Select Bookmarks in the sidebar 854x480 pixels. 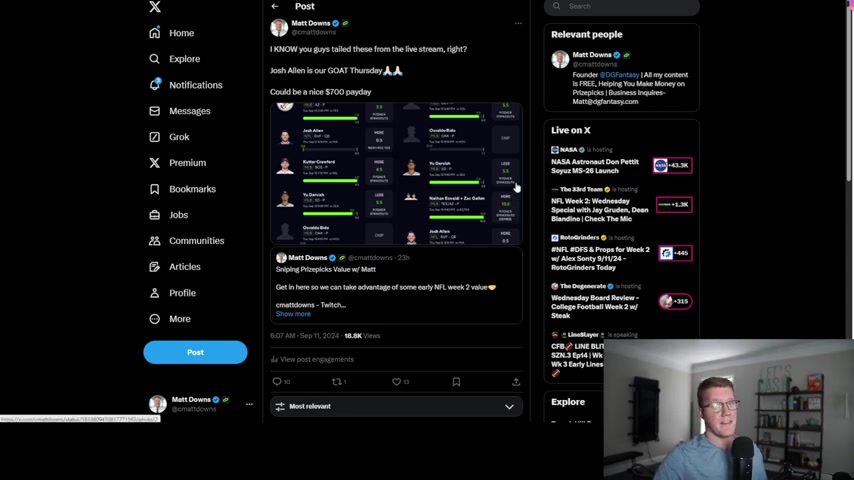pos(182,189)
